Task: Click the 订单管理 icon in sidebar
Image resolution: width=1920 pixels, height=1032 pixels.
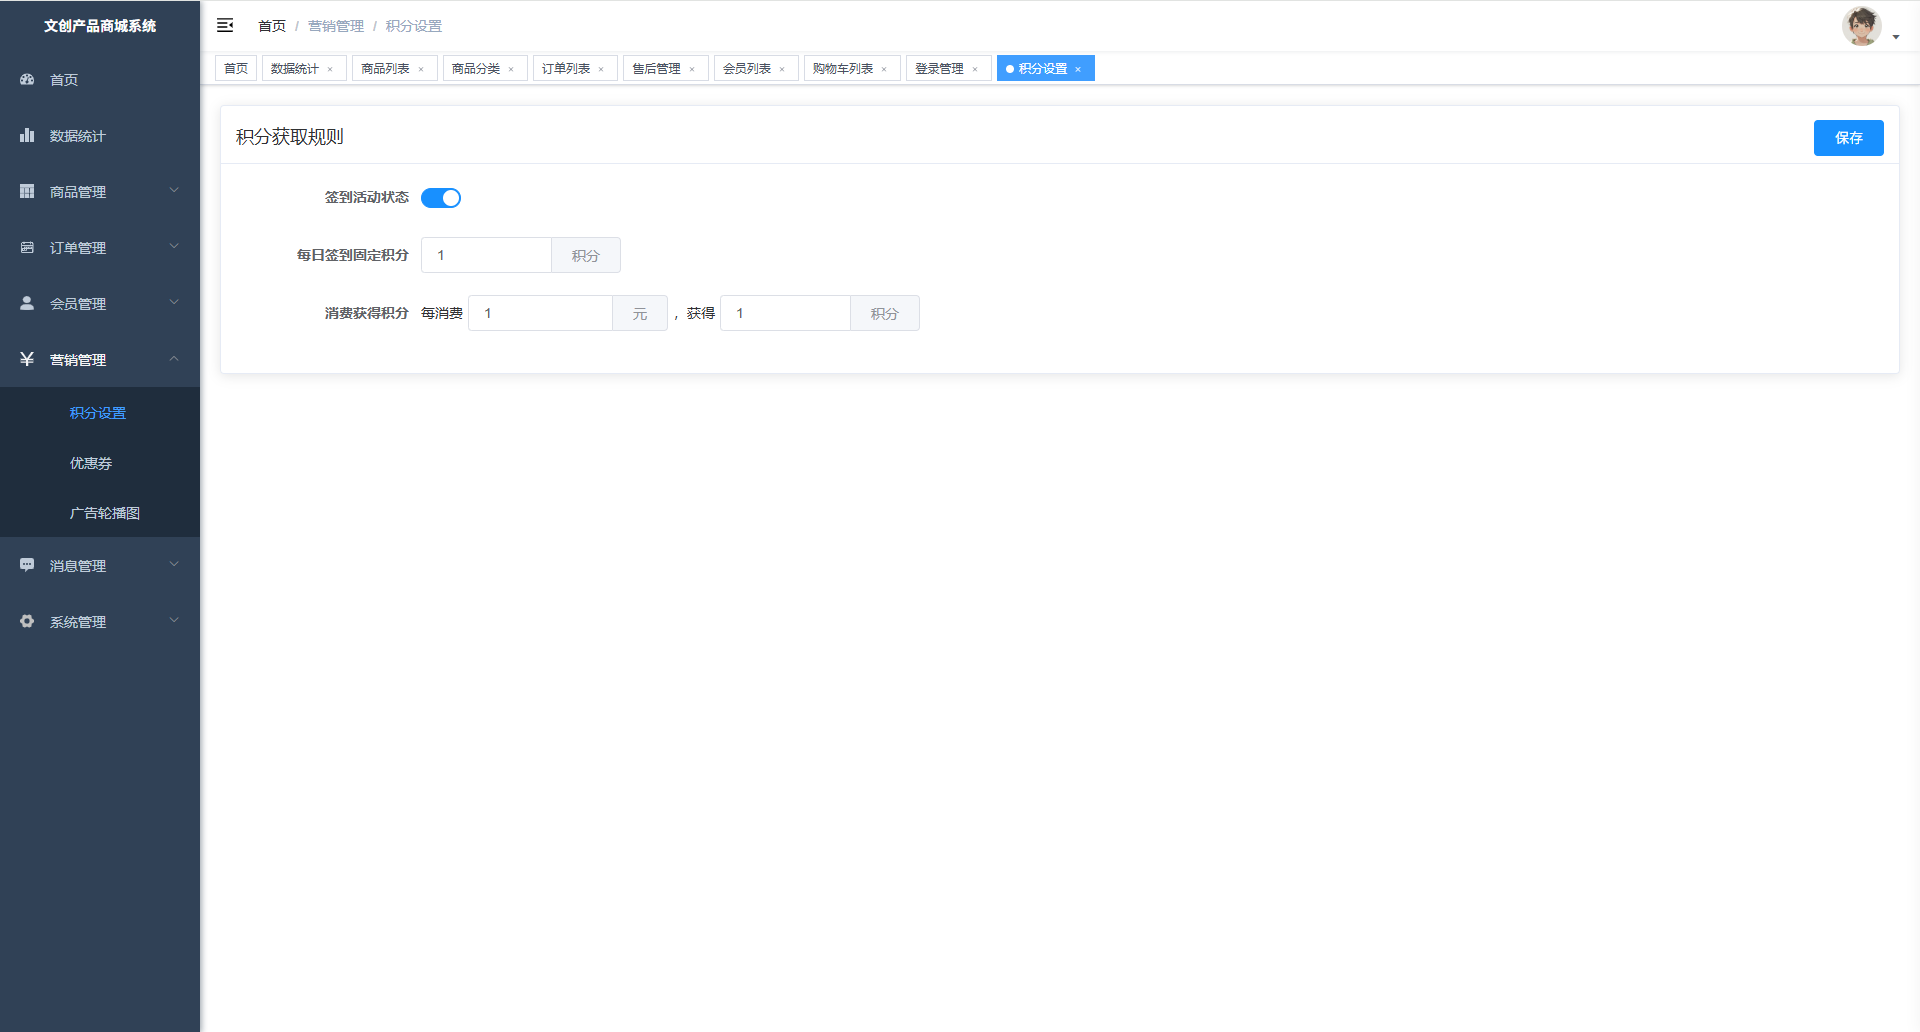Action: coord(27,247)
